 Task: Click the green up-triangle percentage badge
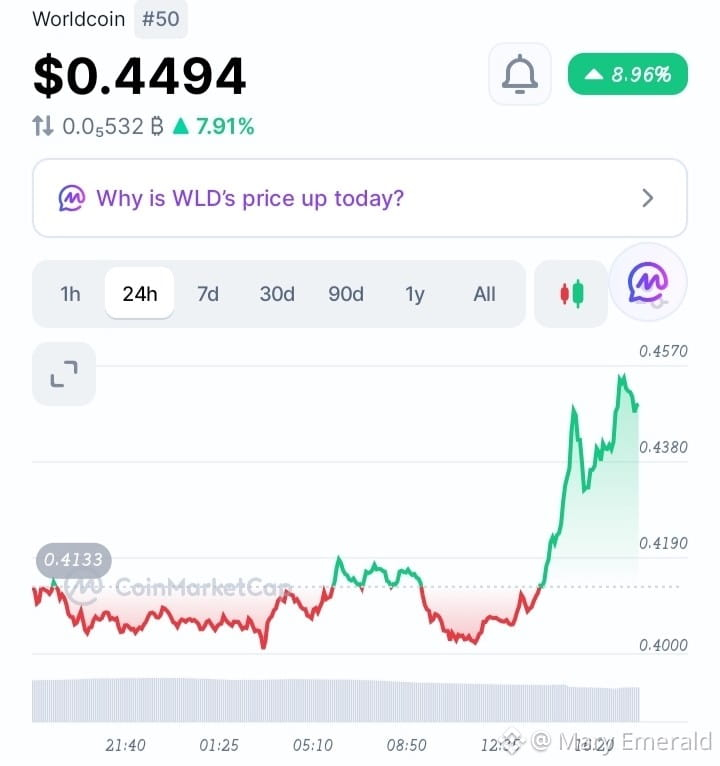[x=628, y=74]
